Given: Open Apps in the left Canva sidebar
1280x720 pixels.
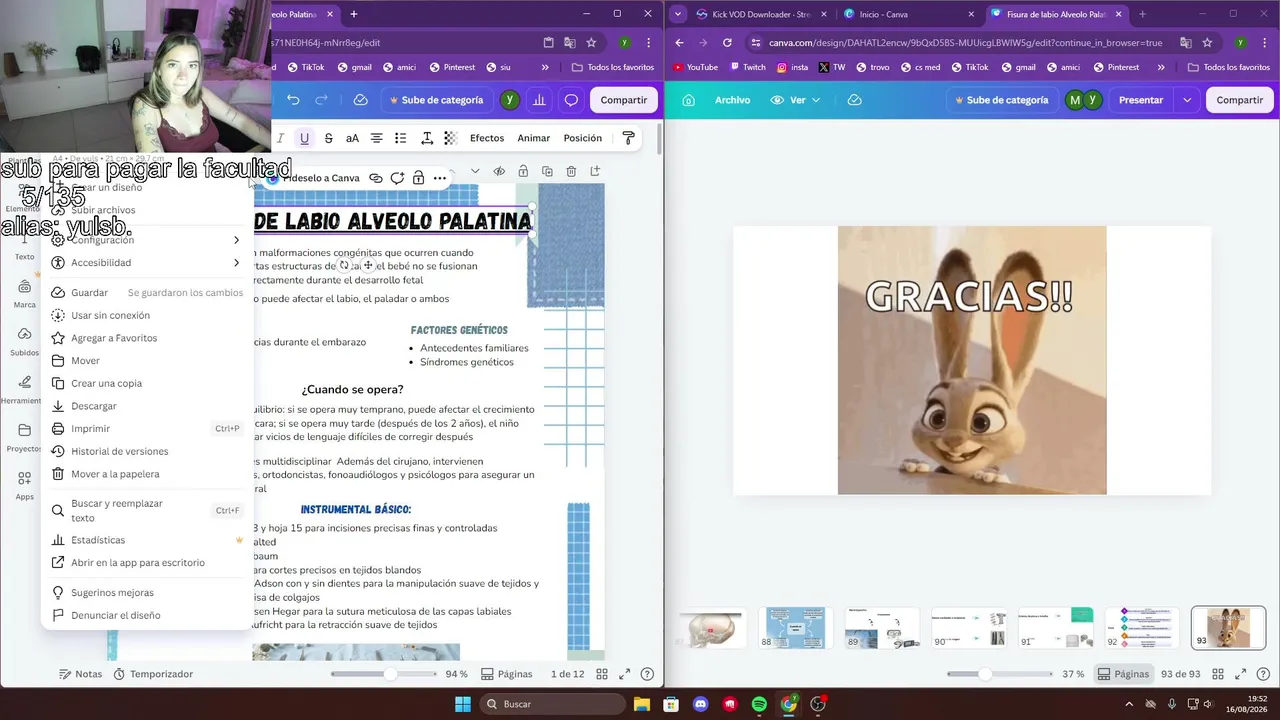Looking at the screenshot, I should click(x=24, y=485).
